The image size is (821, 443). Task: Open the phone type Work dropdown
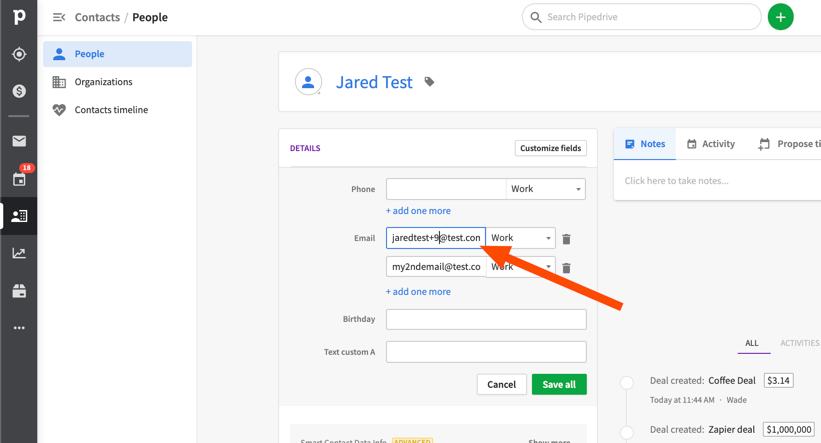click(546, 189)
